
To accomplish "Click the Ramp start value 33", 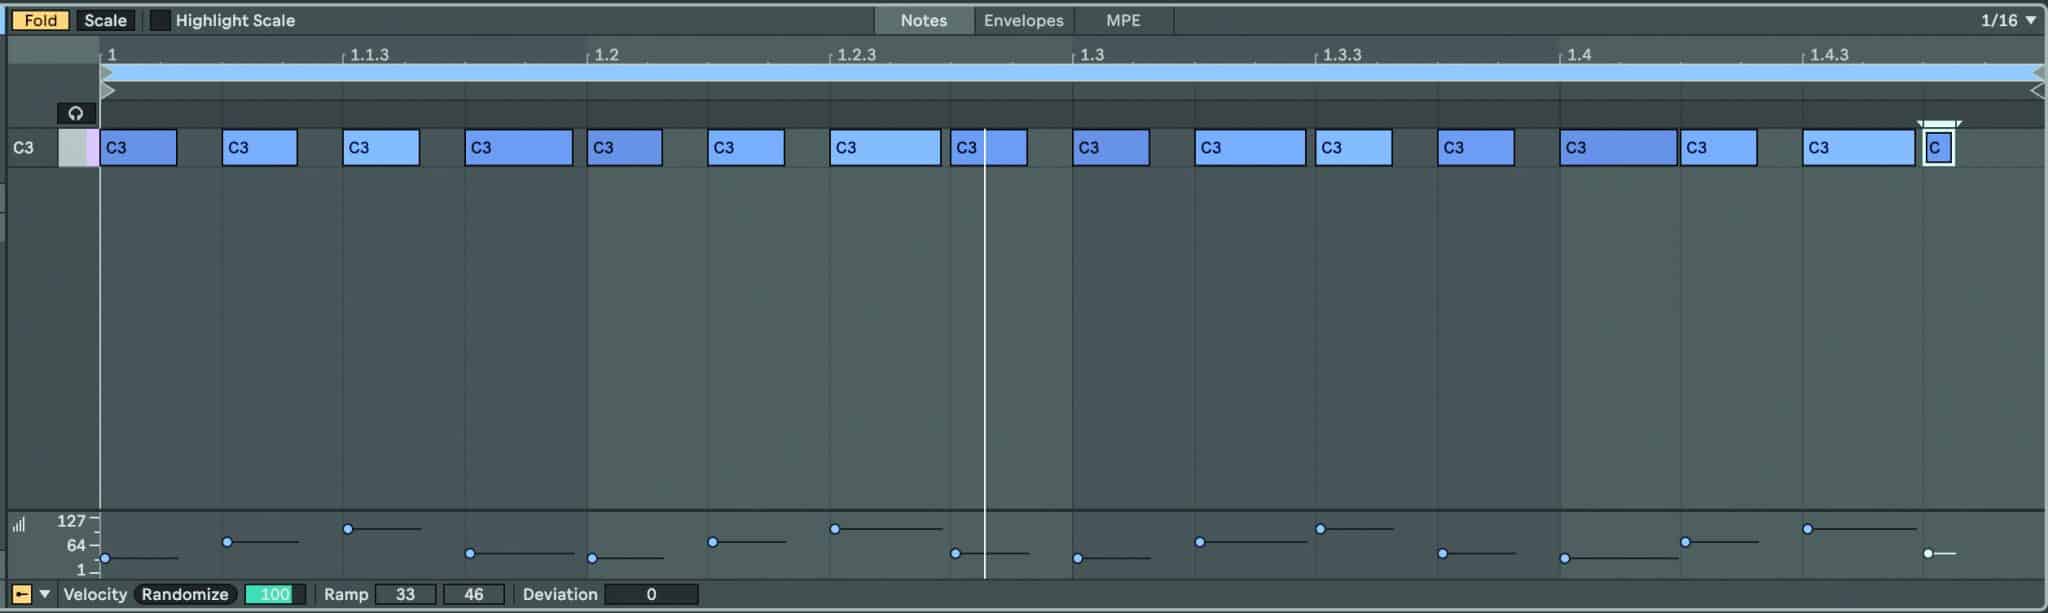I will pyautogui.click(x=405, y=594).
